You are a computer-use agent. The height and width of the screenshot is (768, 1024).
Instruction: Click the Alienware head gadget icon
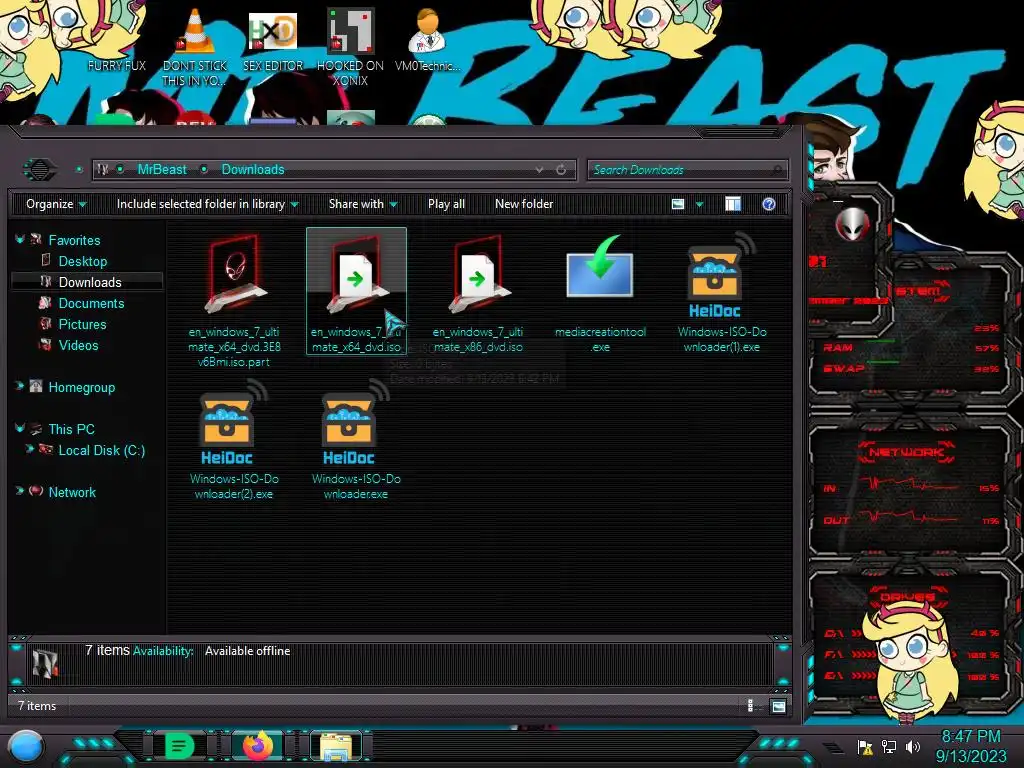point(852,225)
